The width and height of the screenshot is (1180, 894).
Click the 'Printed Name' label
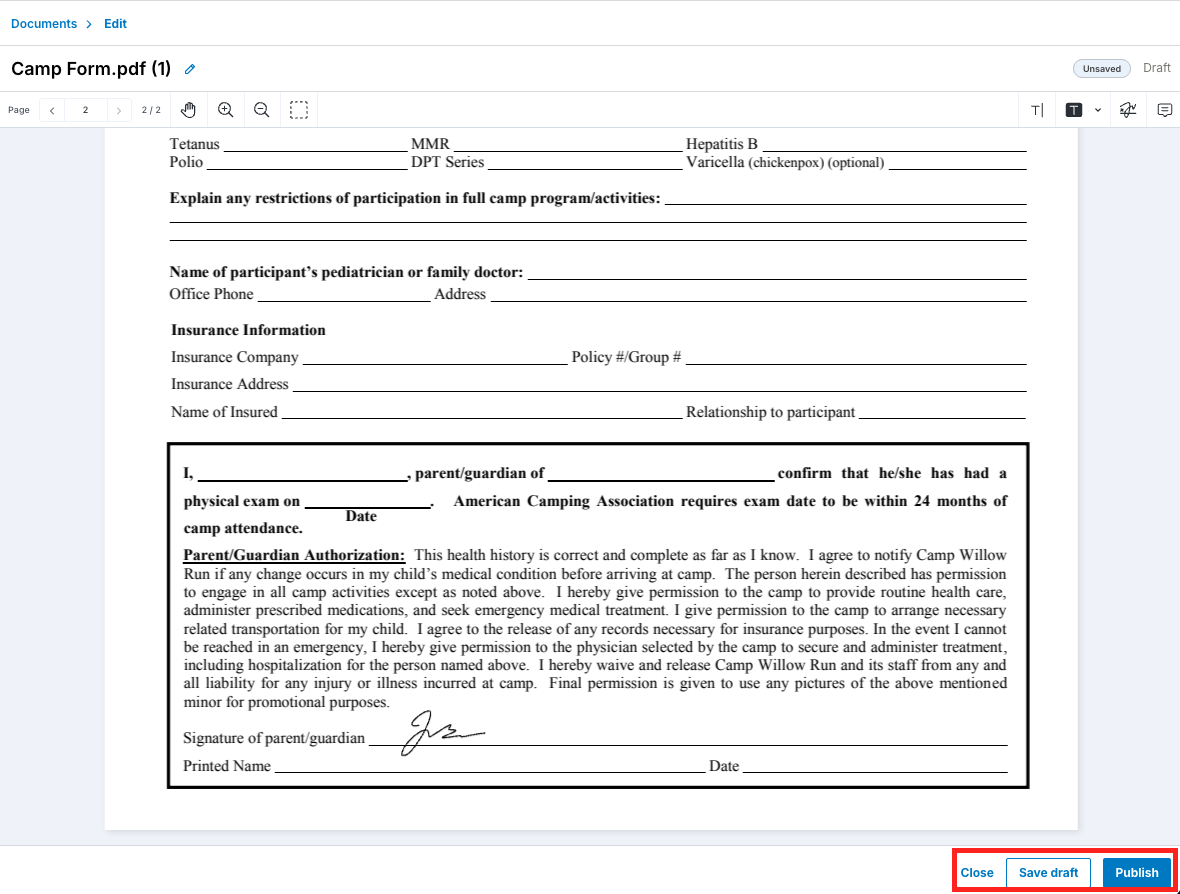(227, 766)
